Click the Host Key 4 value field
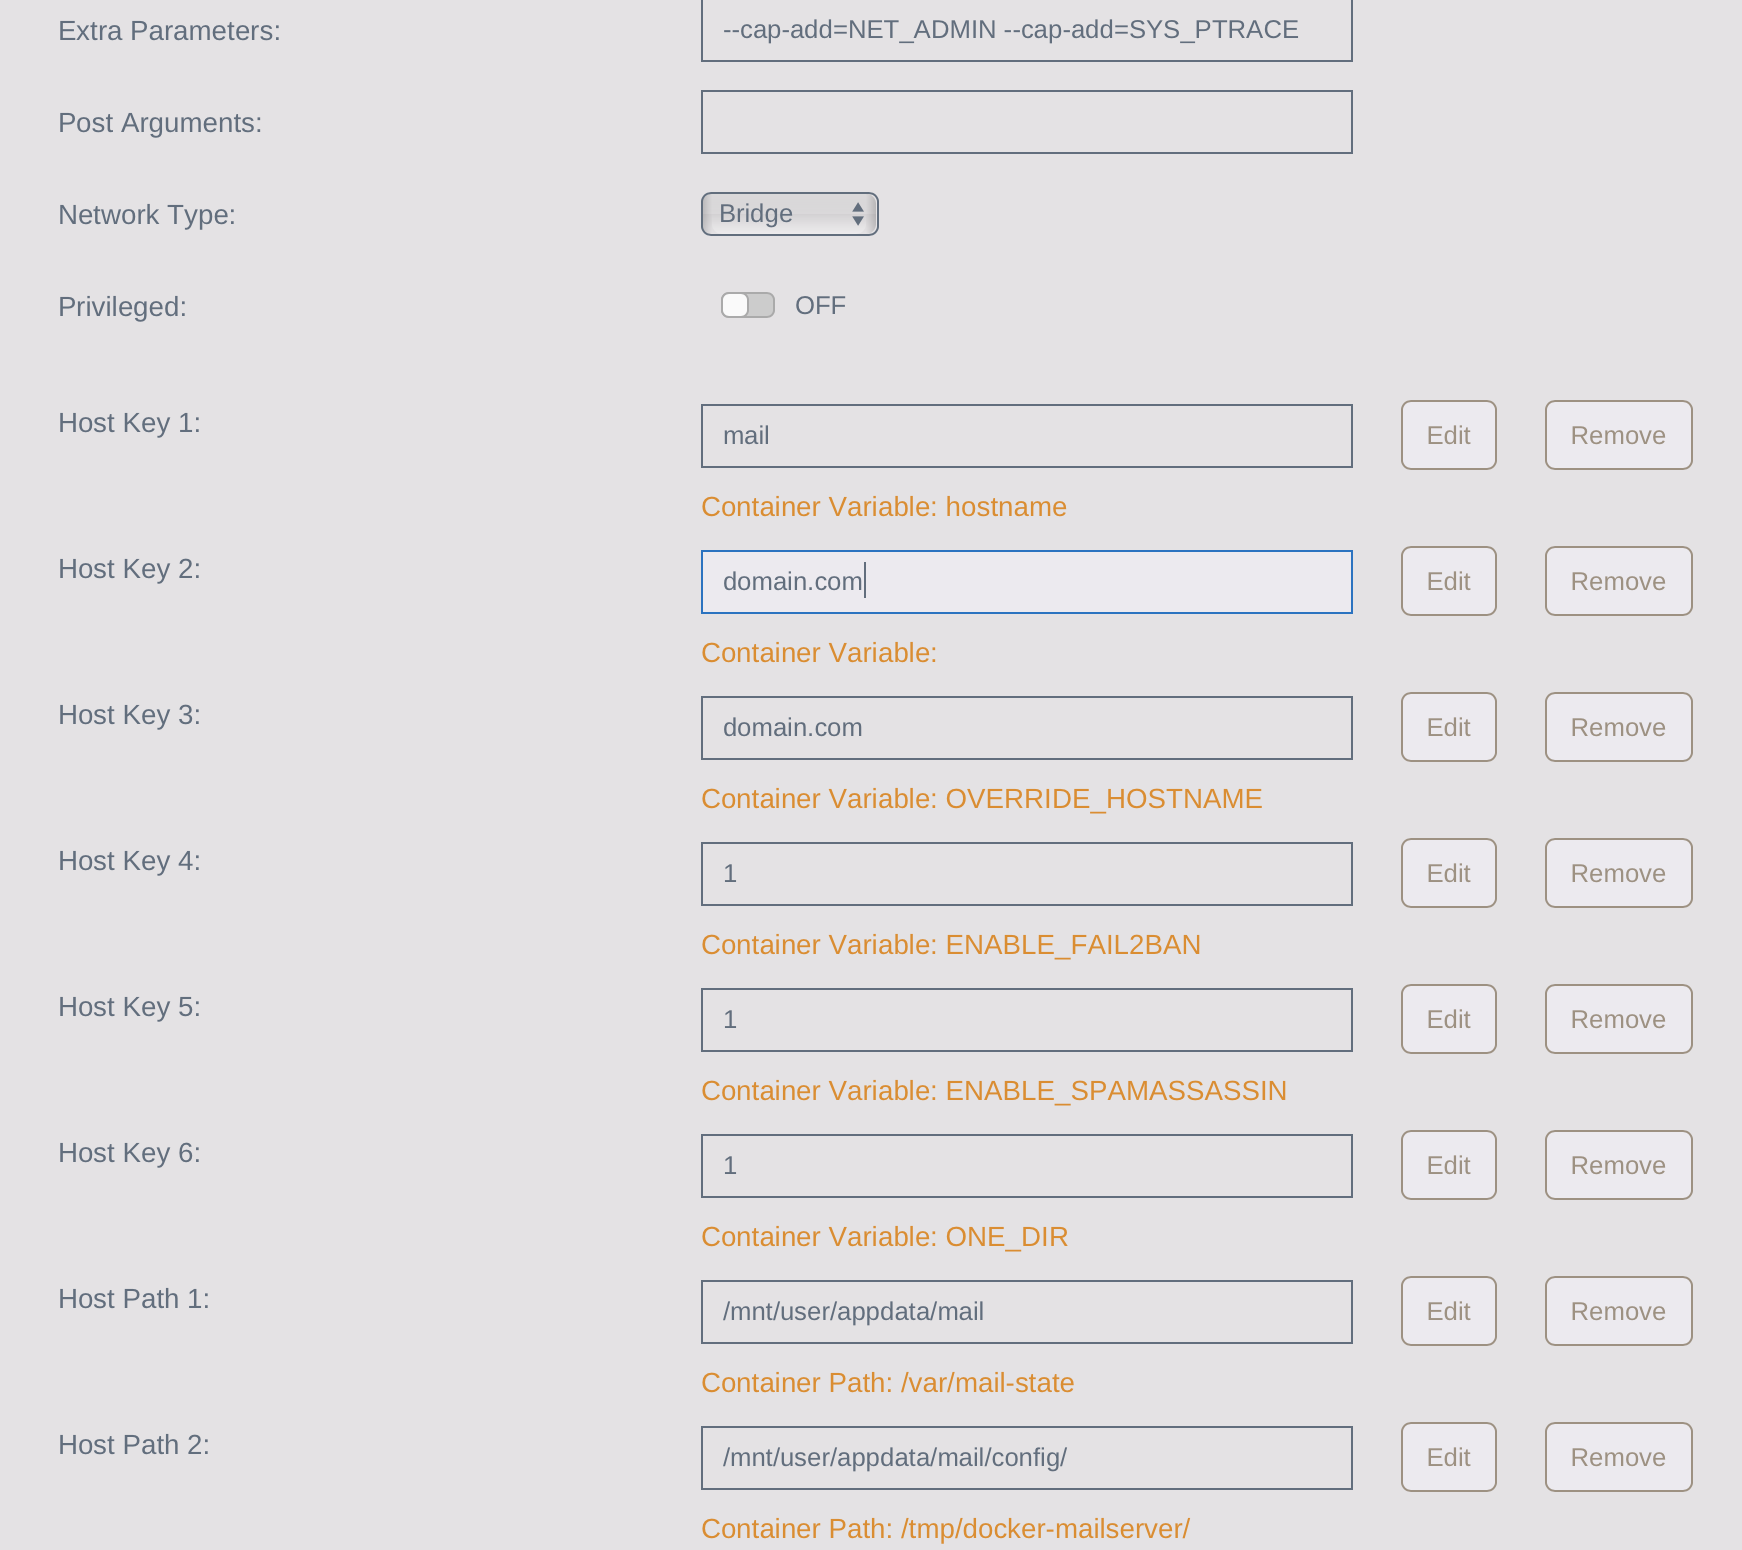Viewport: 1742px width, 1550px height. 1027,874
